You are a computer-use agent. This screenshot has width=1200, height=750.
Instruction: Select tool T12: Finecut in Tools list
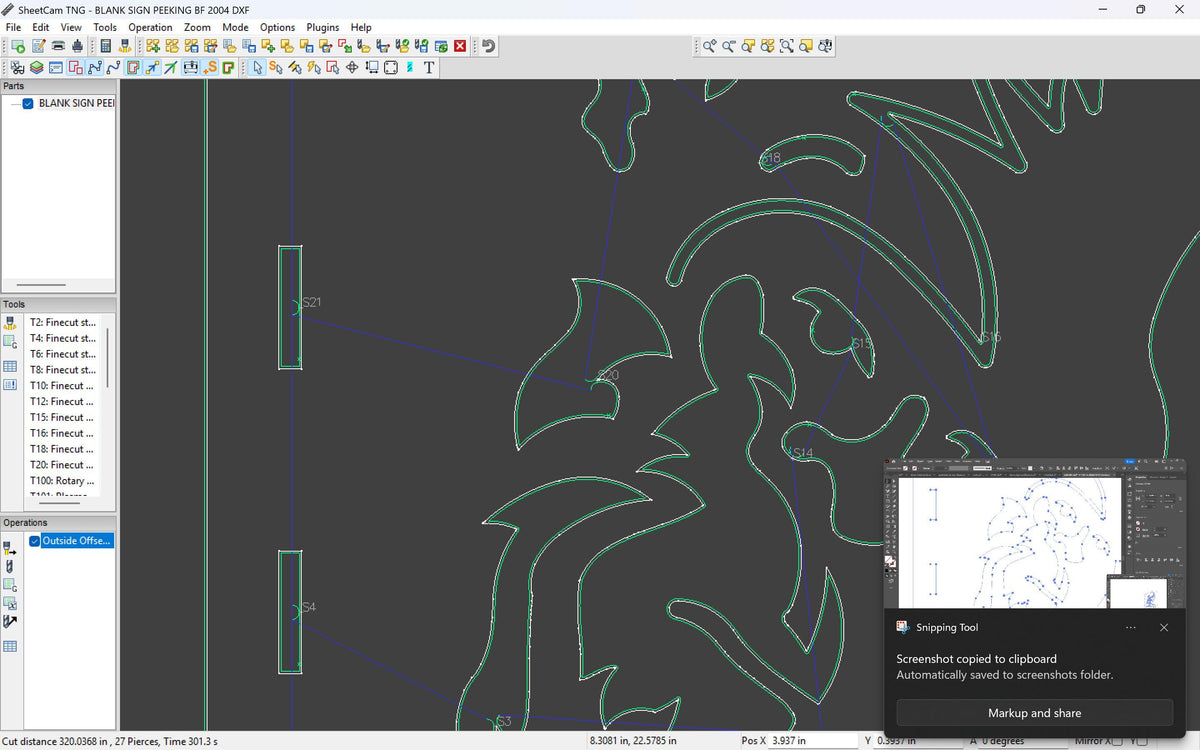(63, 402)
